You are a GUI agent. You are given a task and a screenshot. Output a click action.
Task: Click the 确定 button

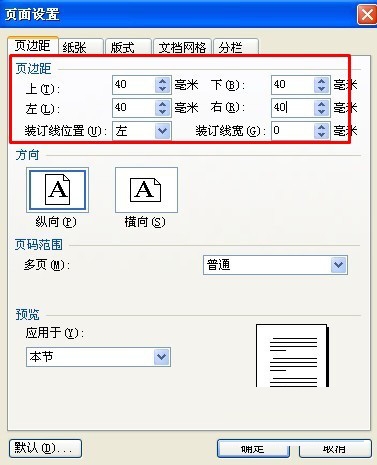click(x=253, y=449)
